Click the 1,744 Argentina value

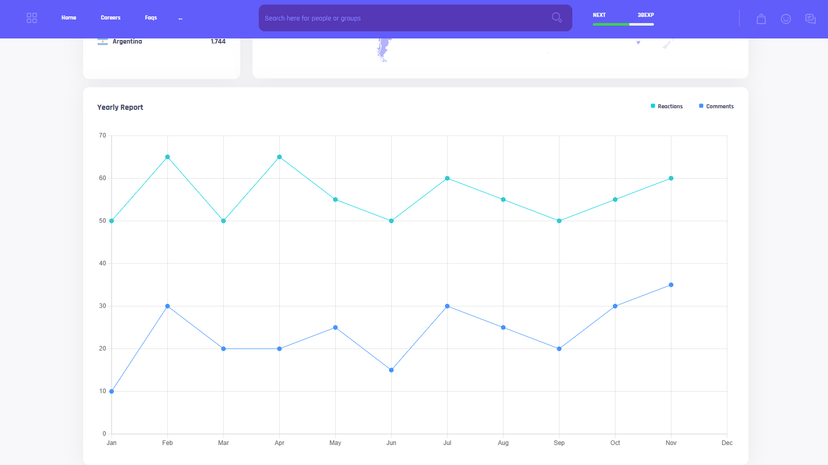pos(218,41)
